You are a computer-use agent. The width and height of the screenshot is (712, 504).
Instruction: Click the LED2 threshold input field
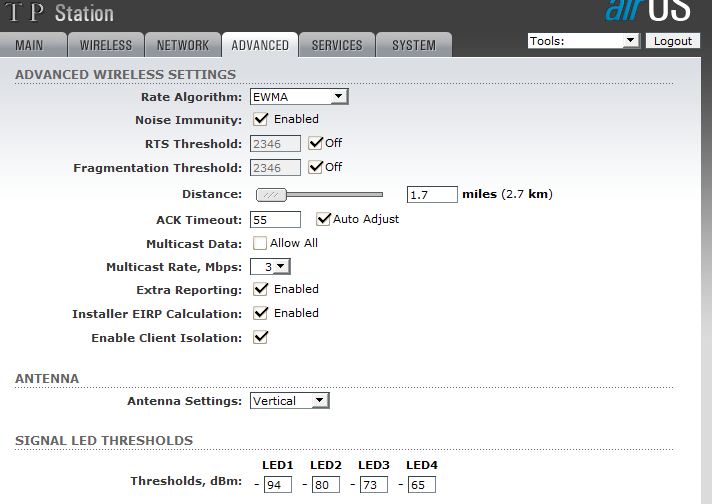pyautogui.click(x=326, y=484)
